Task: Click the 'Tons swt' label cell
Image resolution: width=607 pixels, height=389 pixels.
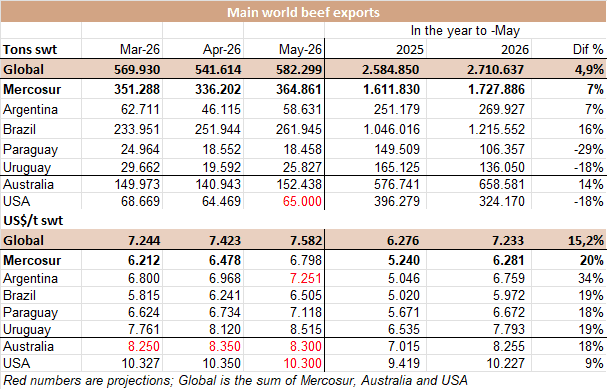Action: click(30, 50)
